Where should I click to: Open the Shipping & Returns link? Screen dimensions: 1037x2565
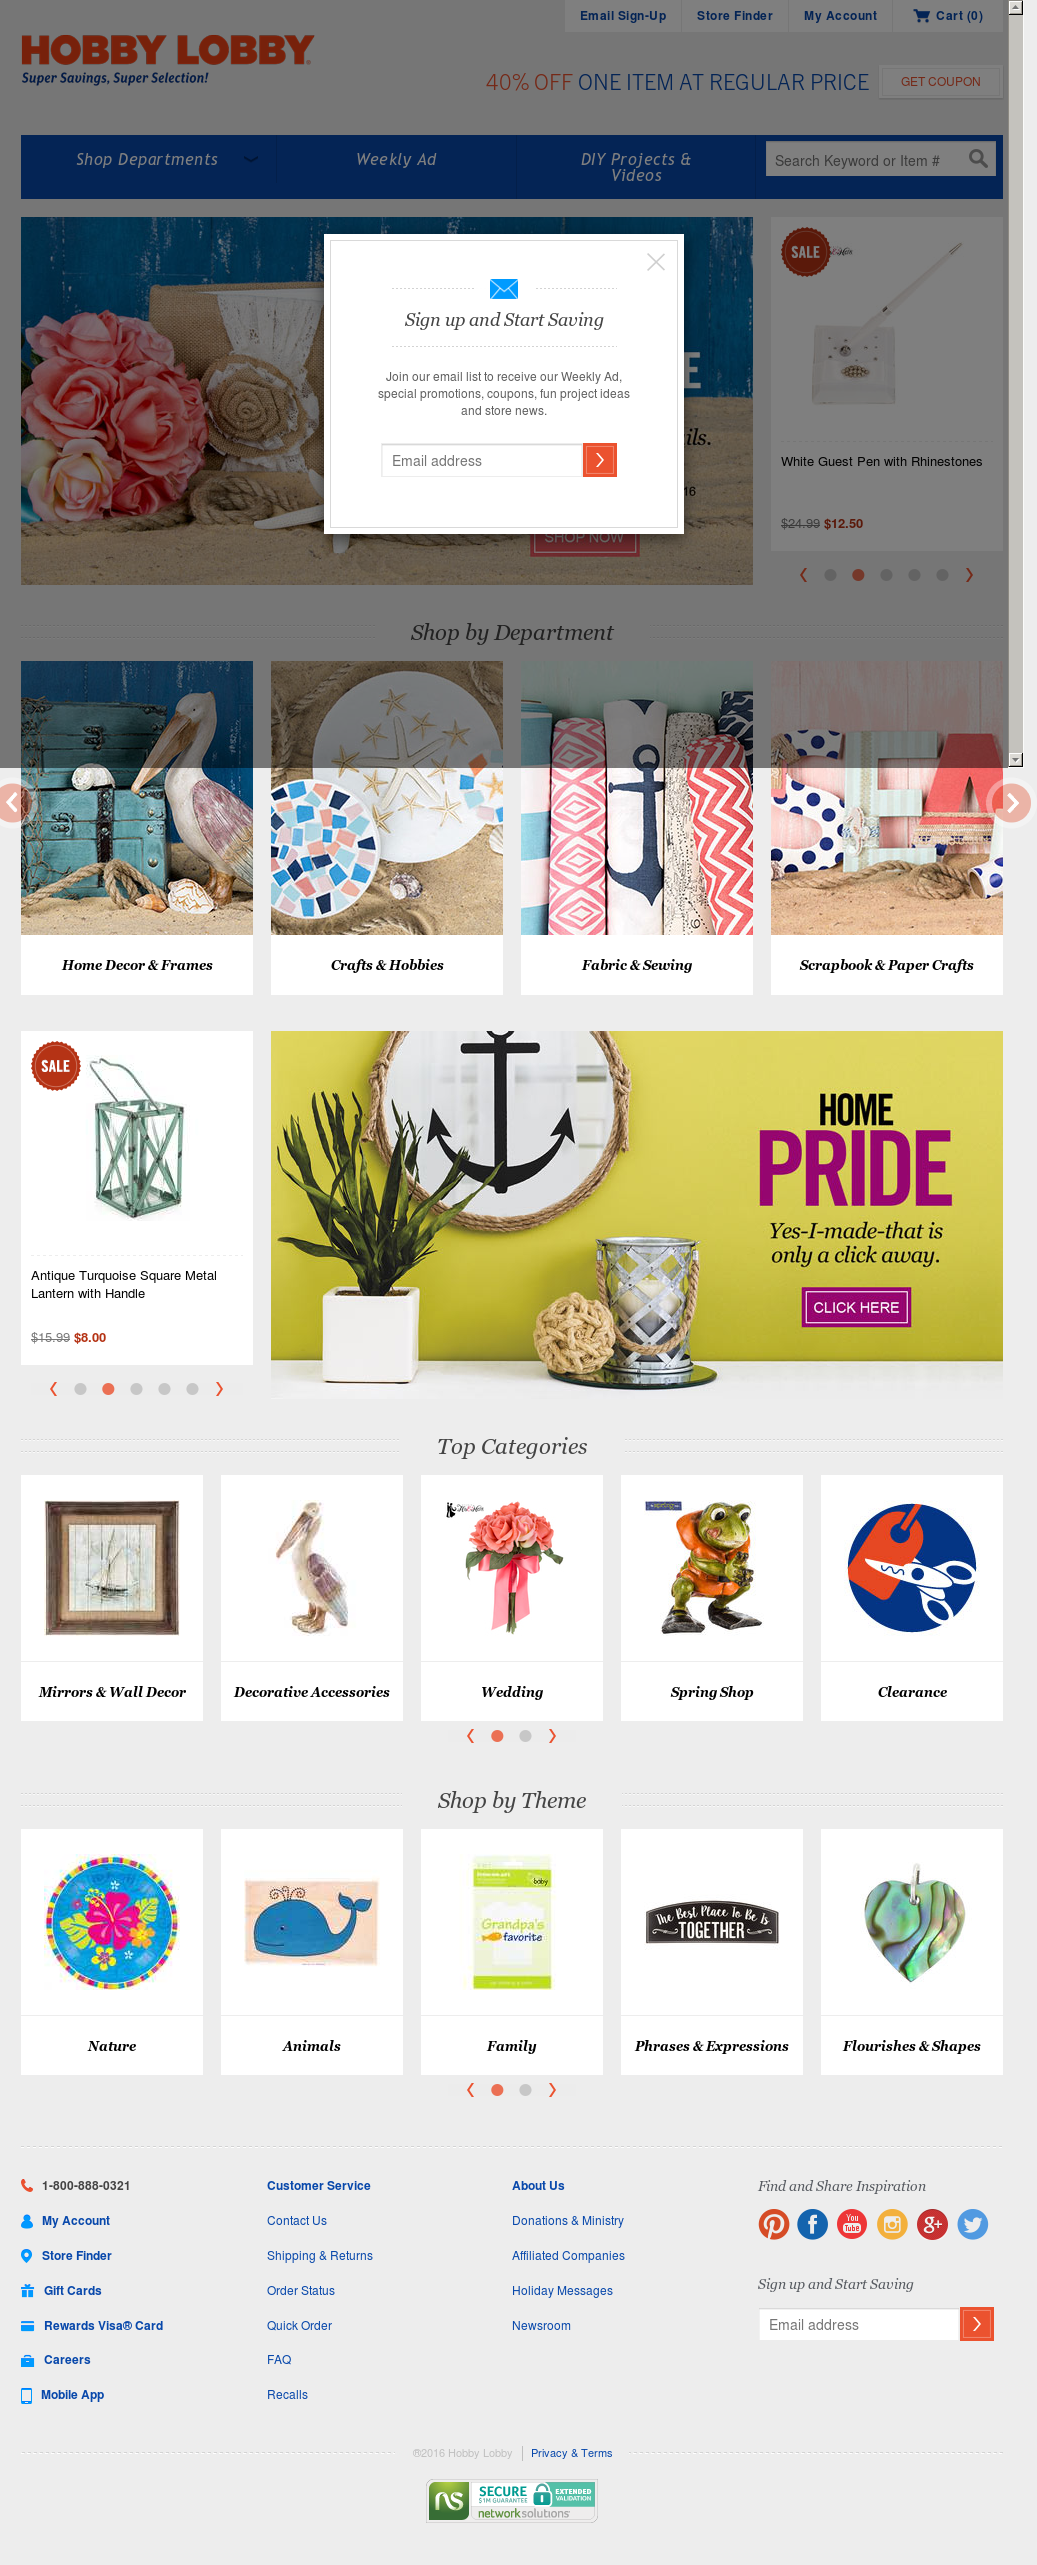click(x=320, y=2256)
